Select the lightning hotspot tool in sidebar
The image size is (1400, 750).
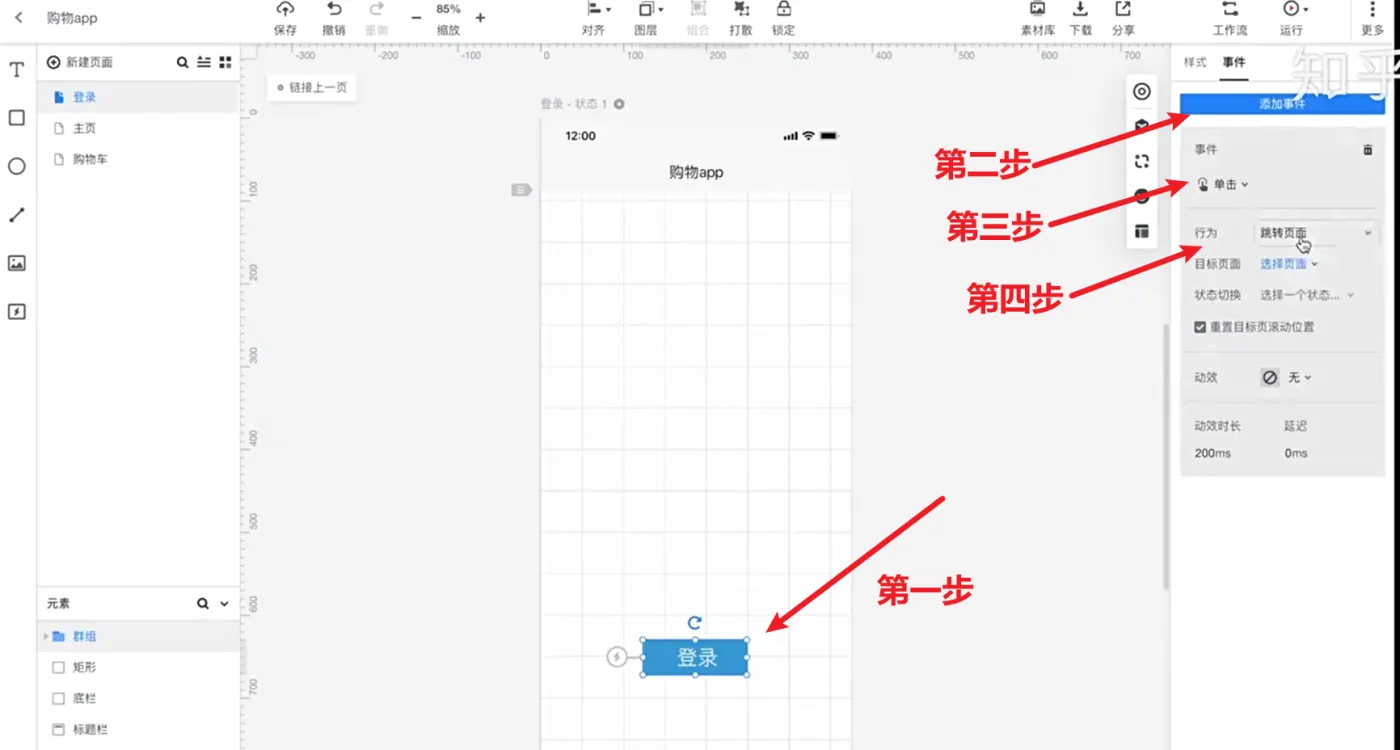pyautogui.click(x=16, y=311)
